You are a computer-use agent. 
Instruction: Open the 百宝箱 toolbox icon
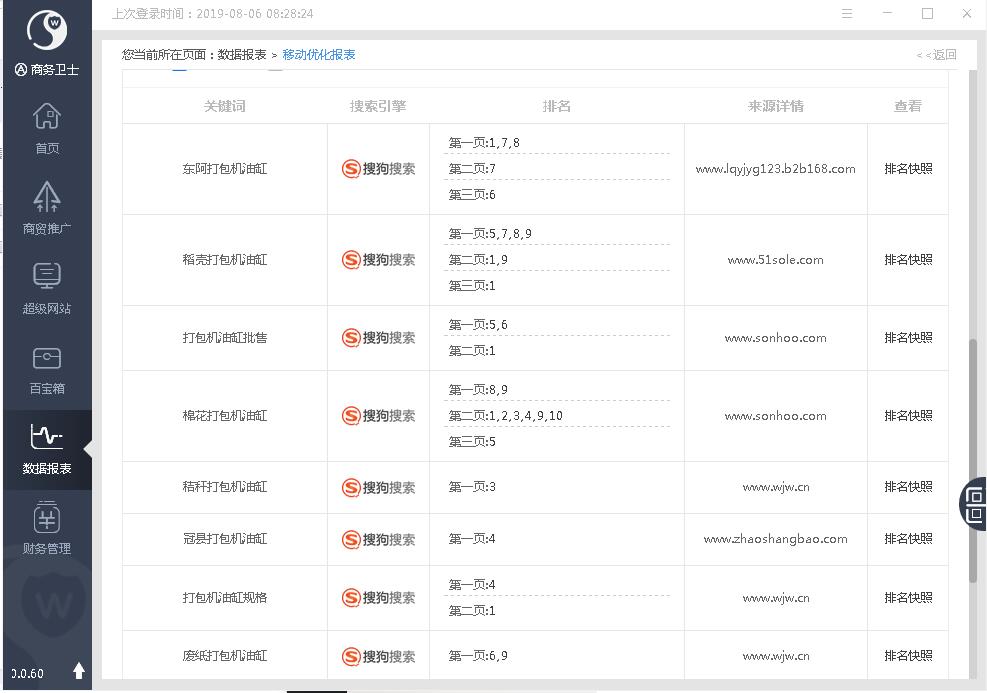(x=47, y=358)
